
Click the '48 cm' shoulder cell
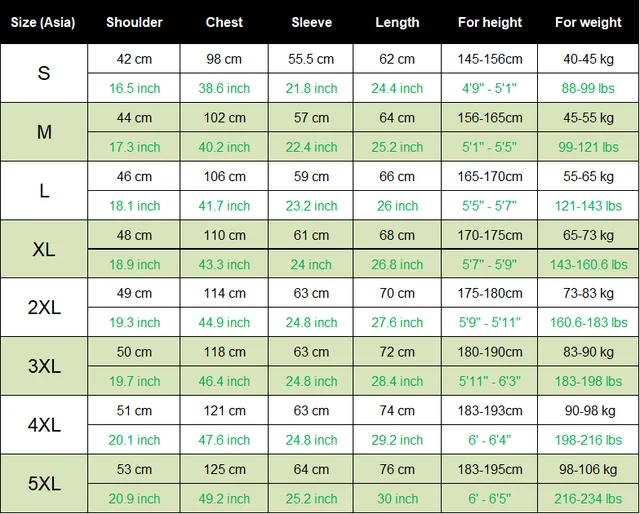[x=134, y=235]
